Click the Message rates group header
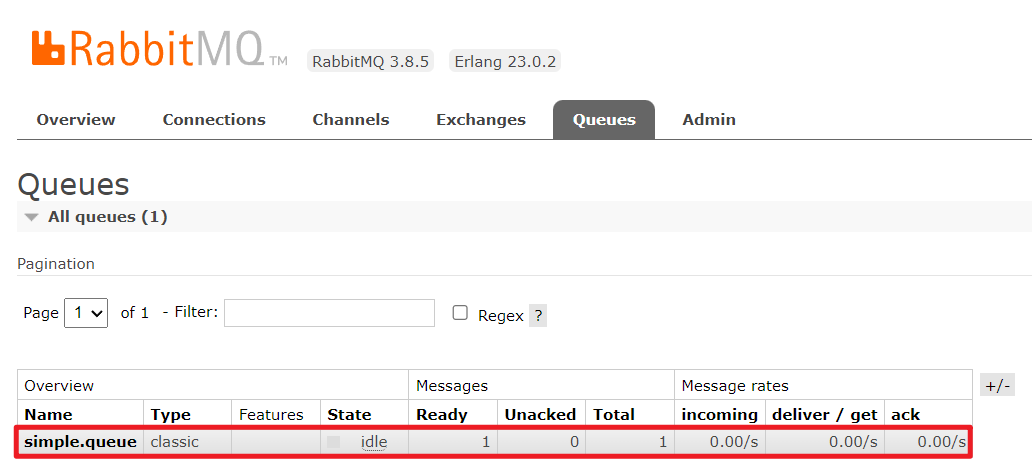The height and width of the screenshot is (476, 1032). (x=735, y=385)
